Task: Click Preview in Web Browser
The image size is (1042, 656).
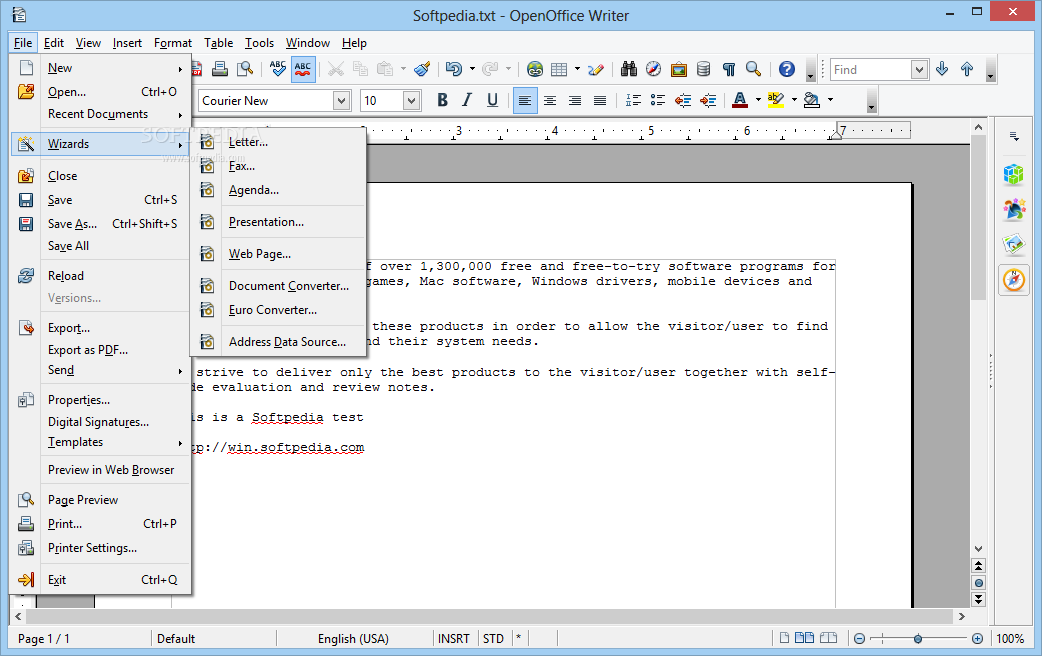Action: tap(100, 470)
